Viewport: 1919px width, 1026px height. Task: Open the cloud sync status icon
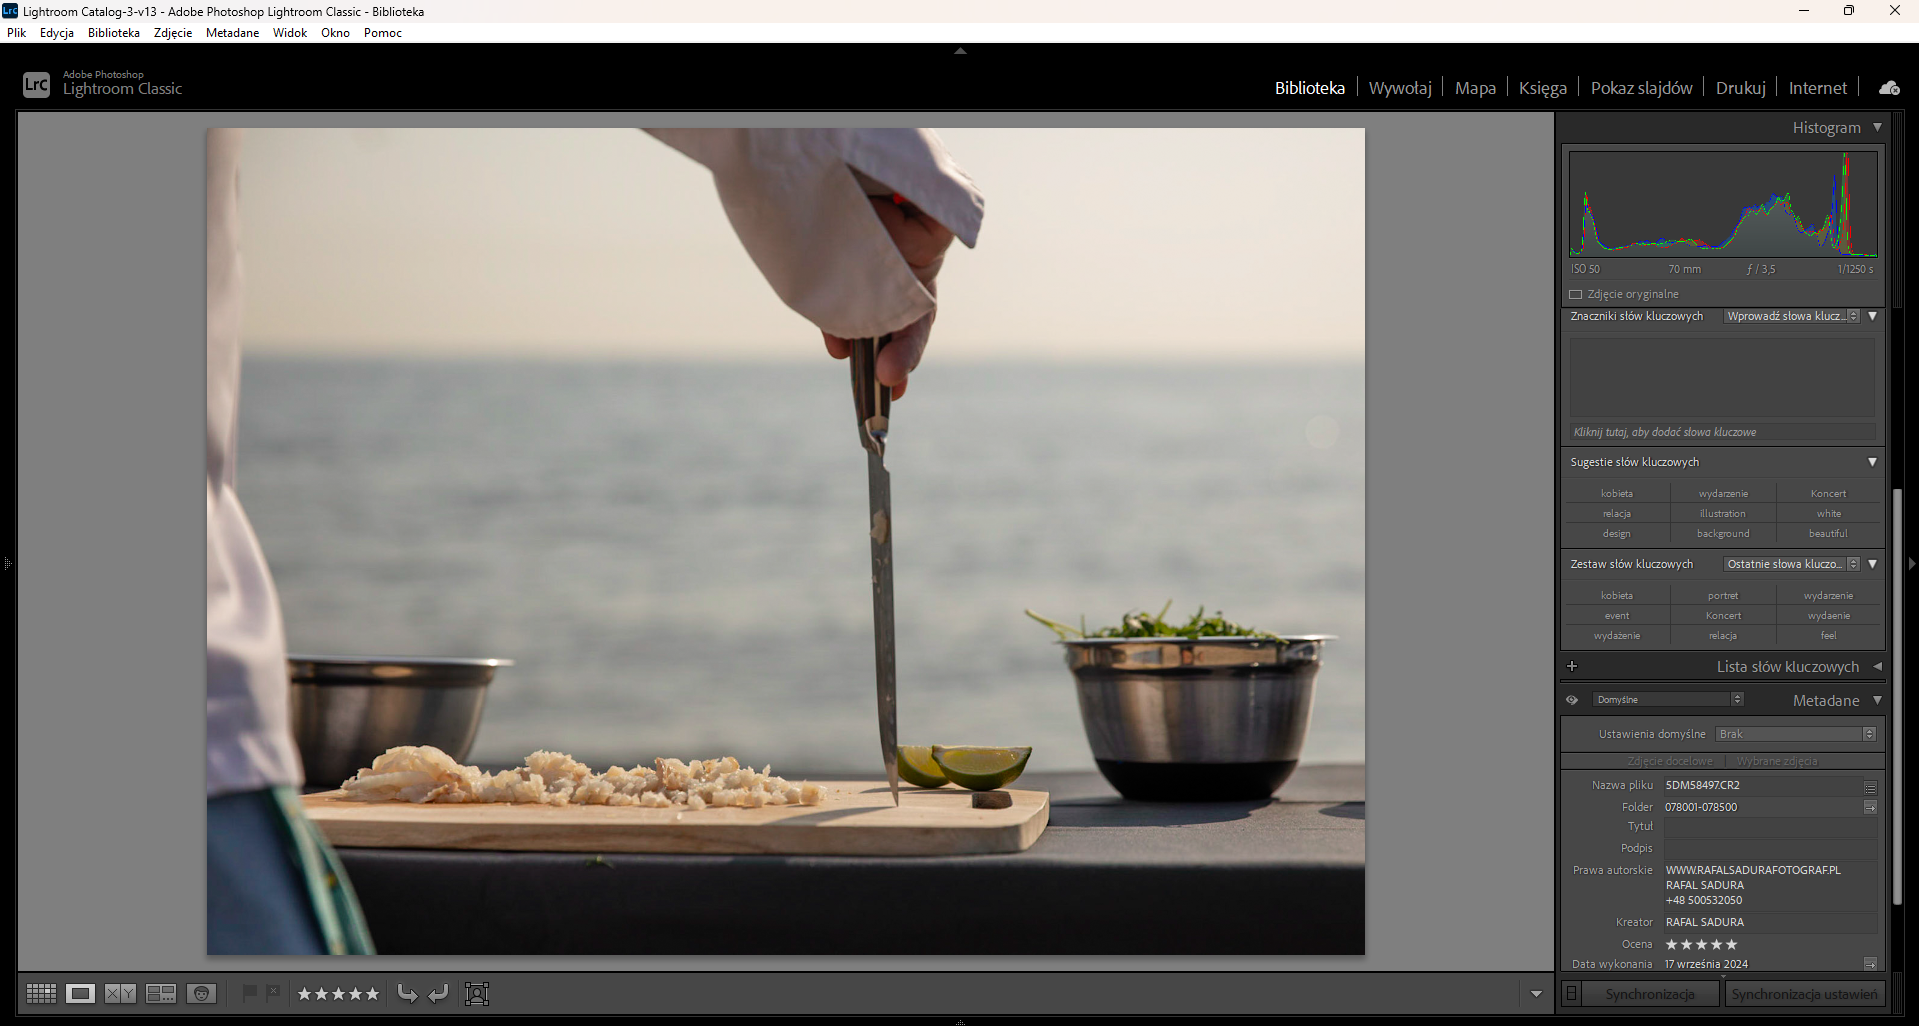click(1889, 88)
